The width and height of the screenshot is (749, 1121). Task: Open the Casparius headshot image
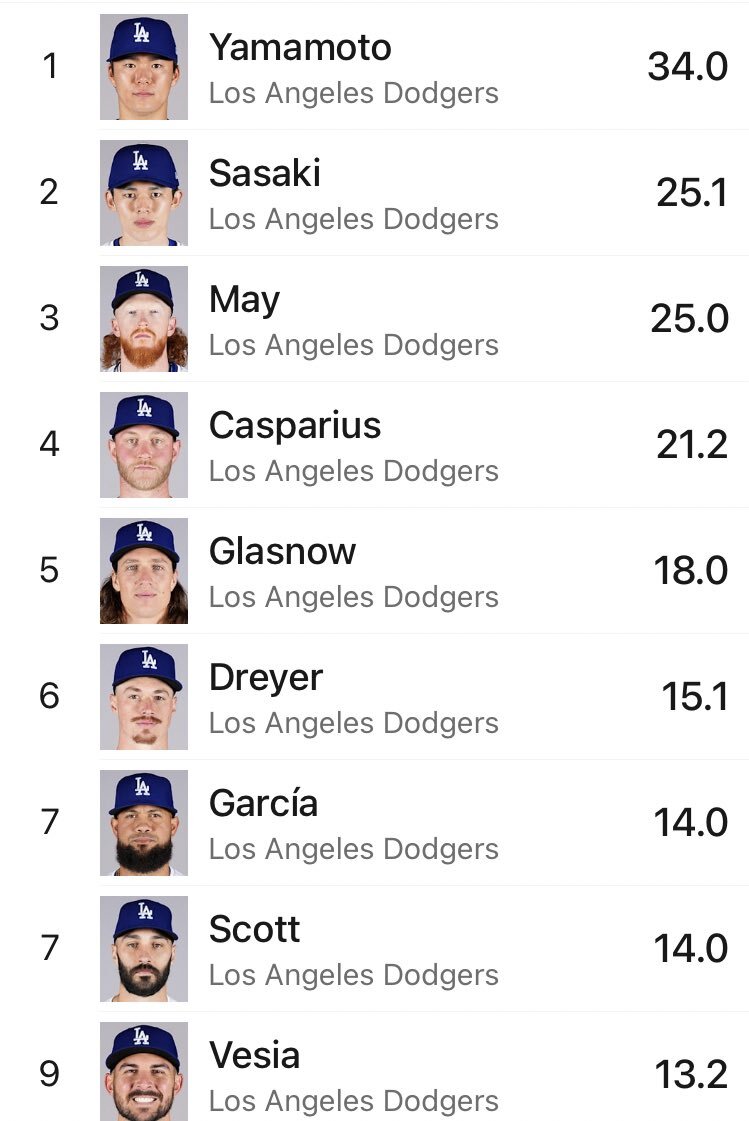tap(144, 445)
